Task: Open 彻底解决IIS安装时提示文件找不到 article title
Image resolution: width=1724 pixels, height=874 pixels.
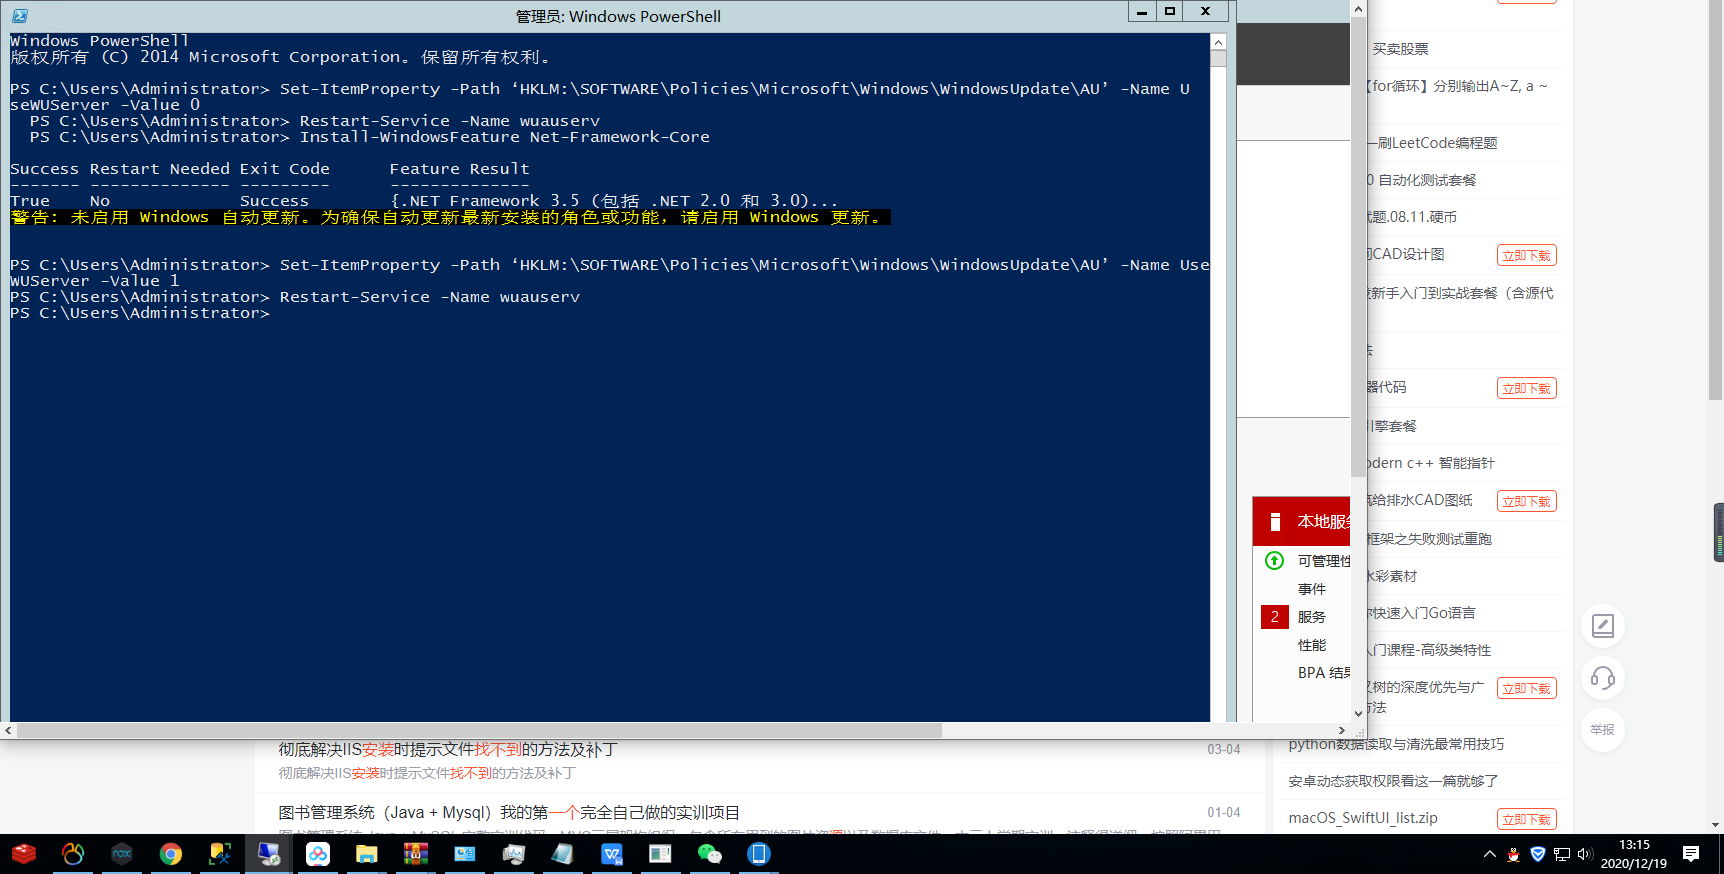Action: [x=448, y=749]
